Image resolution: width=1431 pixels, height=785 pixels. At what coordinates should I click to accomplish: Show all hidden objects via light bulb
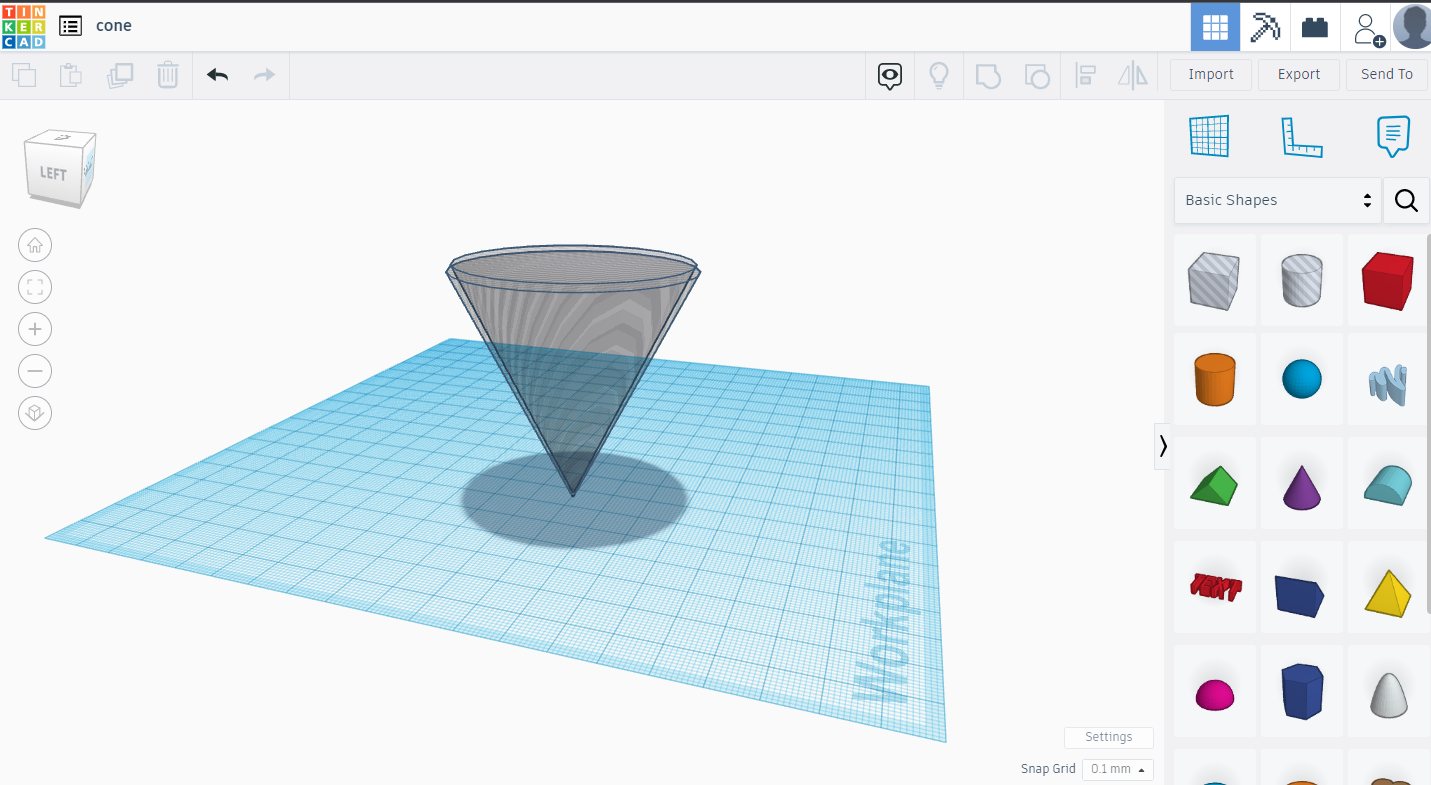pos(939,75)
